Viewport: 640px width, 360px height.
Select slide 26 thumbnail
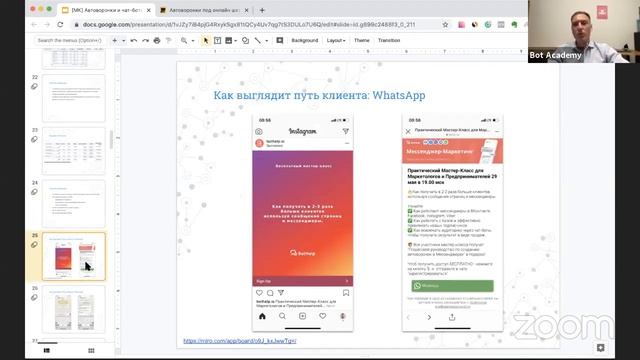point(73,309)
